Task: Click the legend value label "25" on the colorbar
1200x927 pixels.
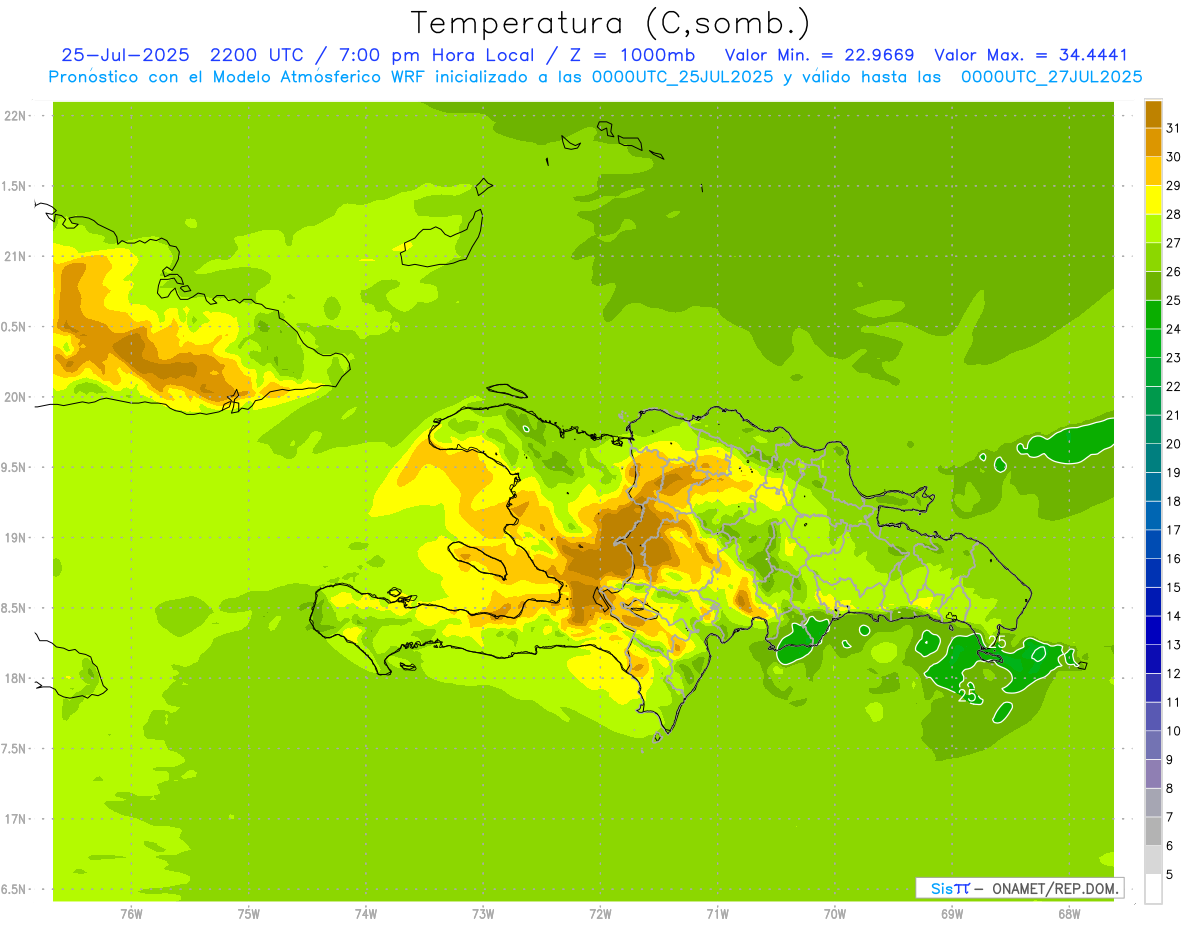Action: (x=1174, y=300)
